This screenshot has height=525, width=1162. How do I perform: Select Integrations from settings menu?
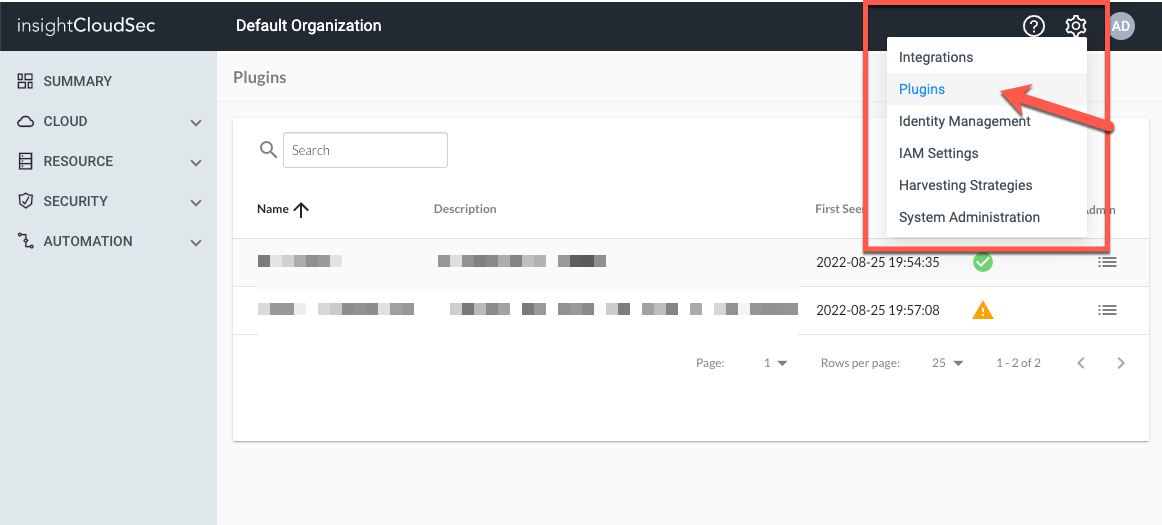[987, 57]
